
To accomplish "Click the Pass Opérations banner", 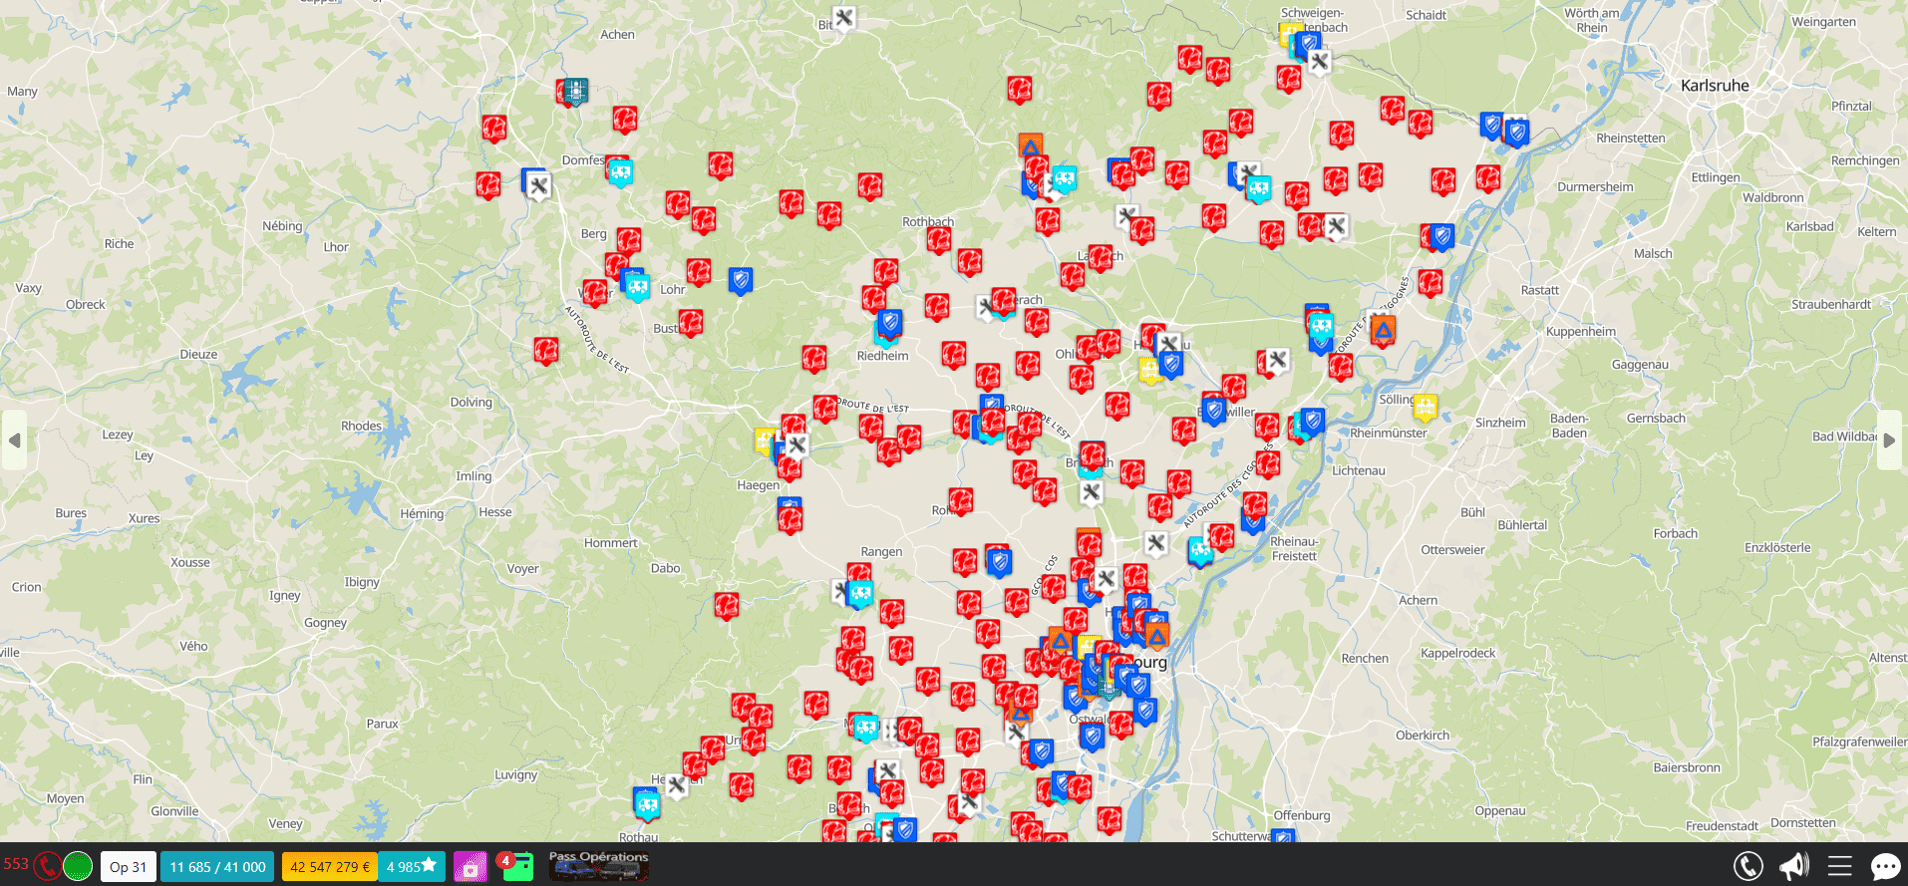I will 598,865.
